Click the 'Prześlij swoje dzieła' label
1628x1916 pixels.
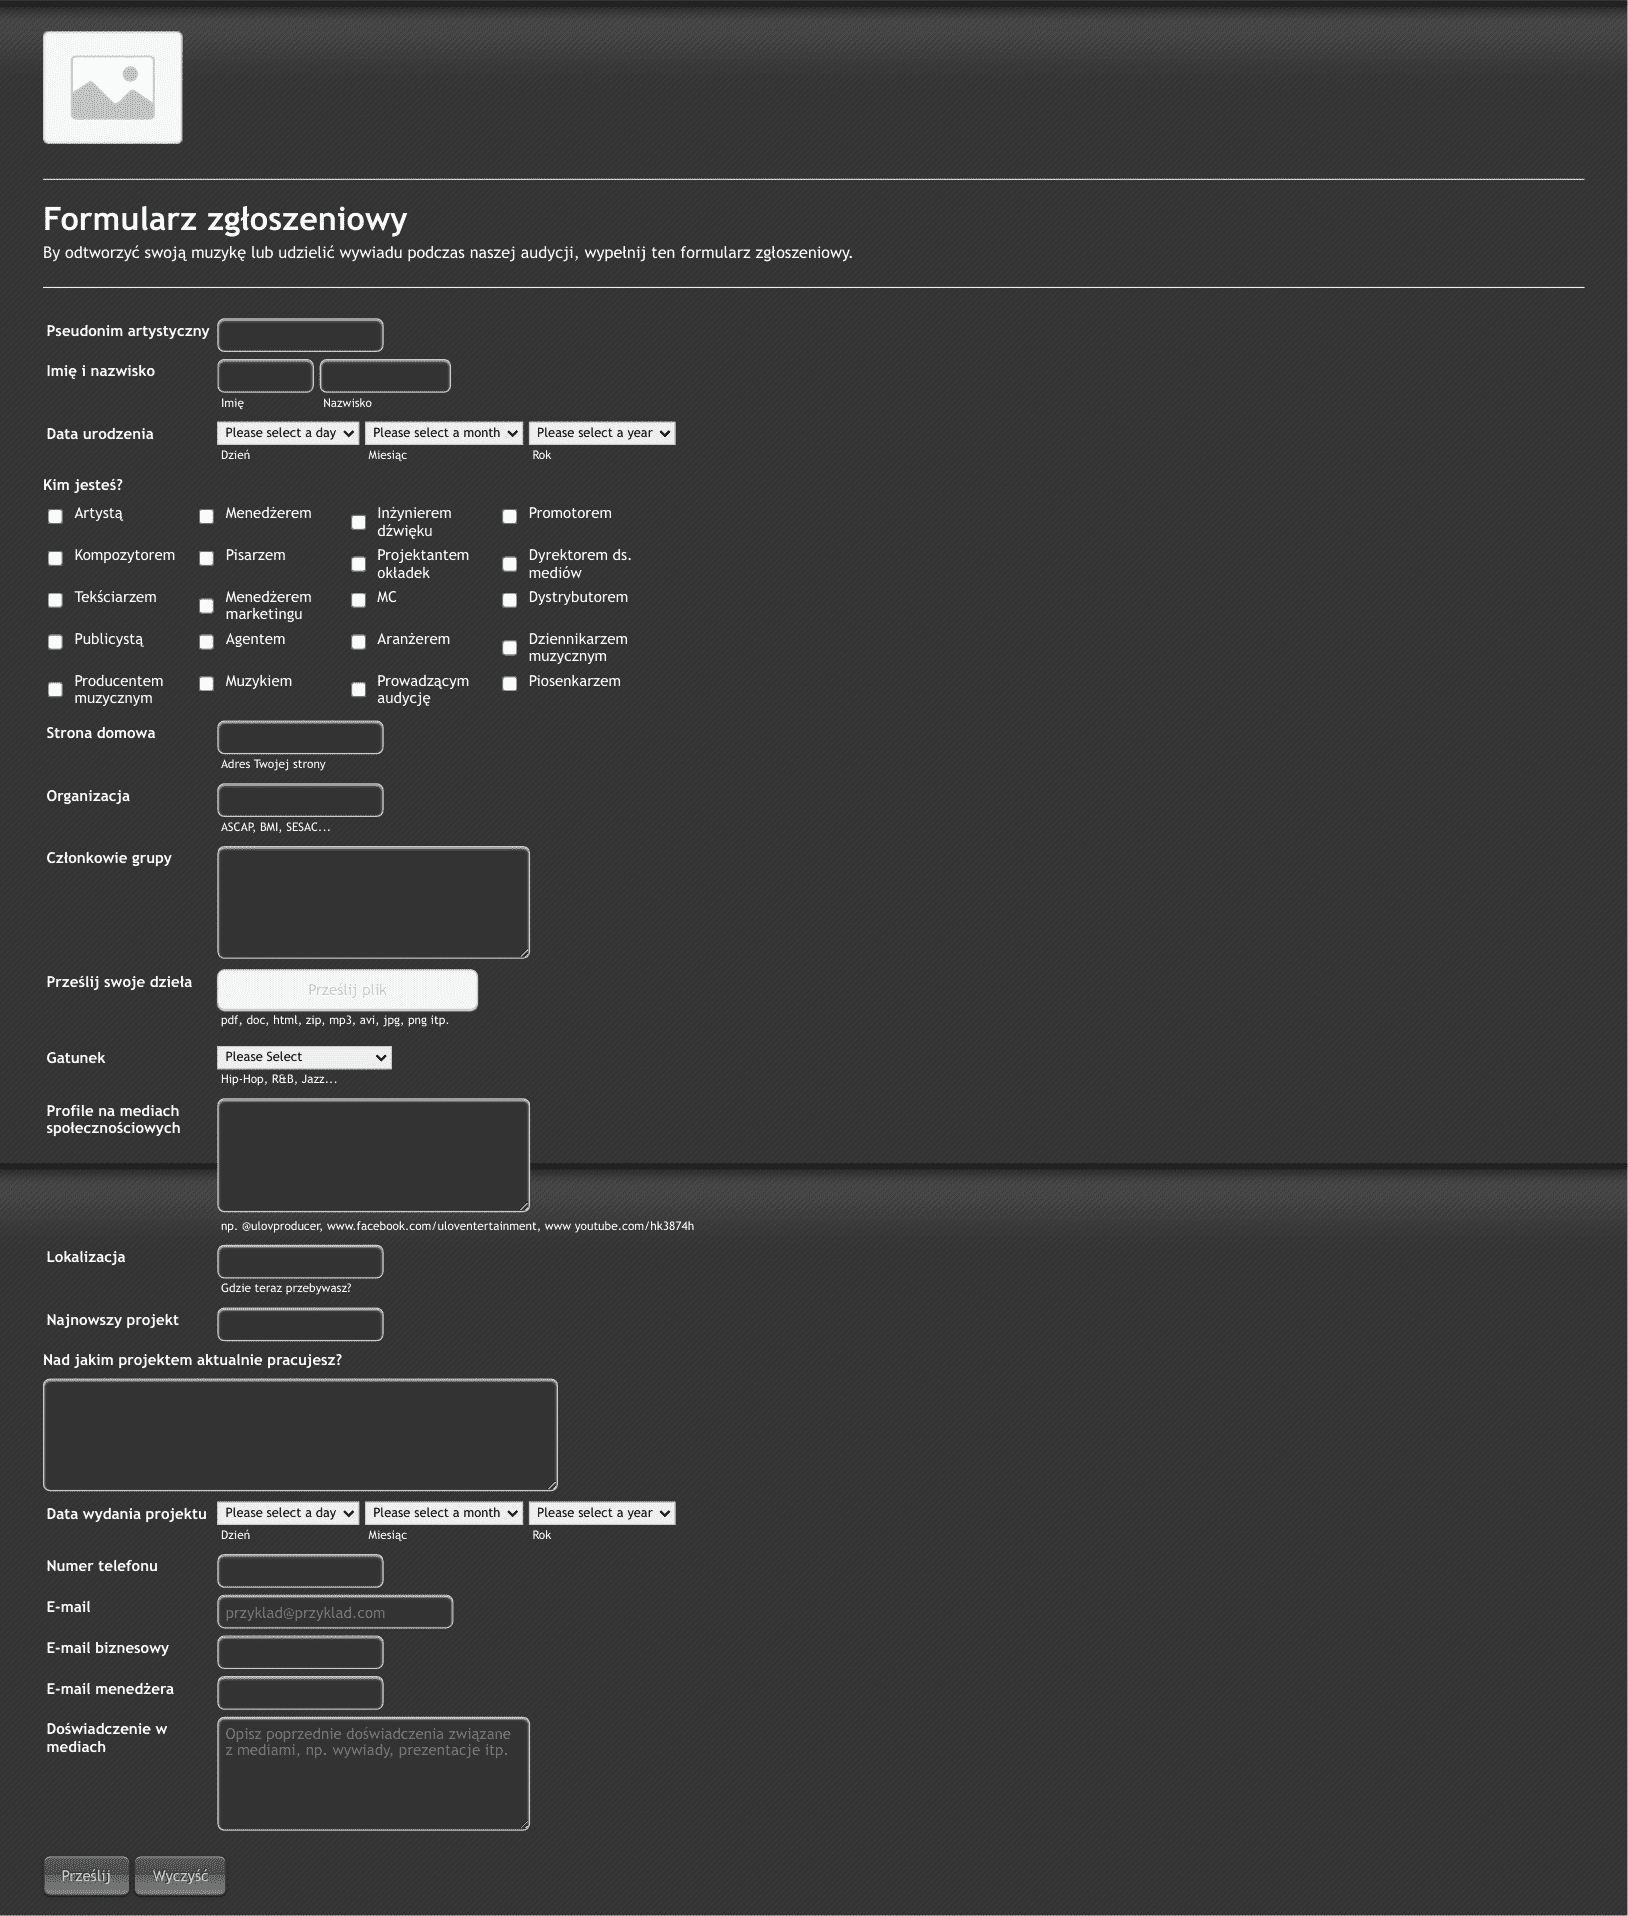(x=119, y=982)
